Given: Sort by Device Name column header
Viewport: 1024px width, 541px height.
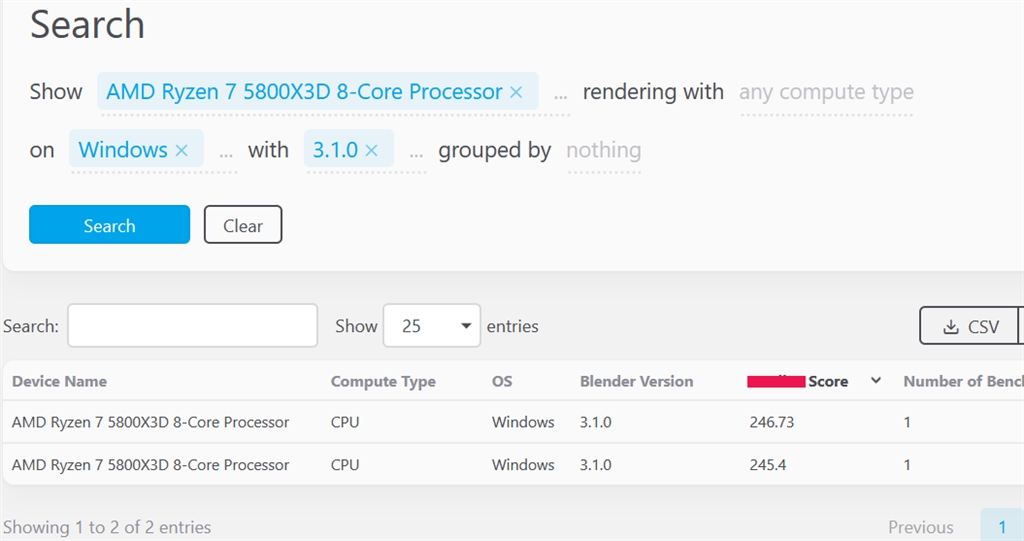Looking at the screenshot, I should pos(59,381).
